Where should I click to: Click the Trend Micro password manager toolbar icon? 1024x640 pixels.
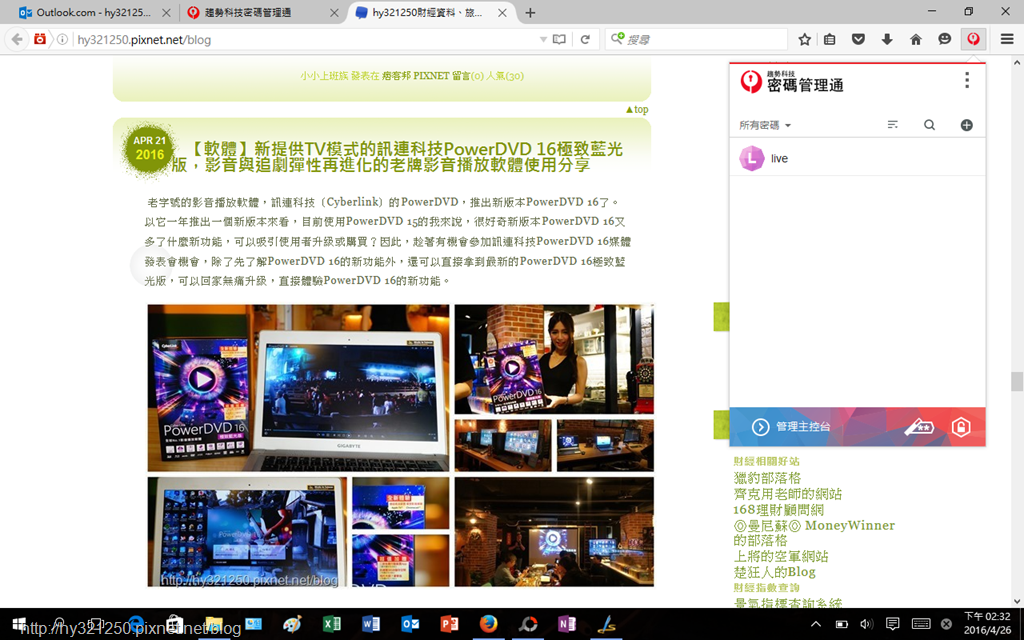coord(973,39)
